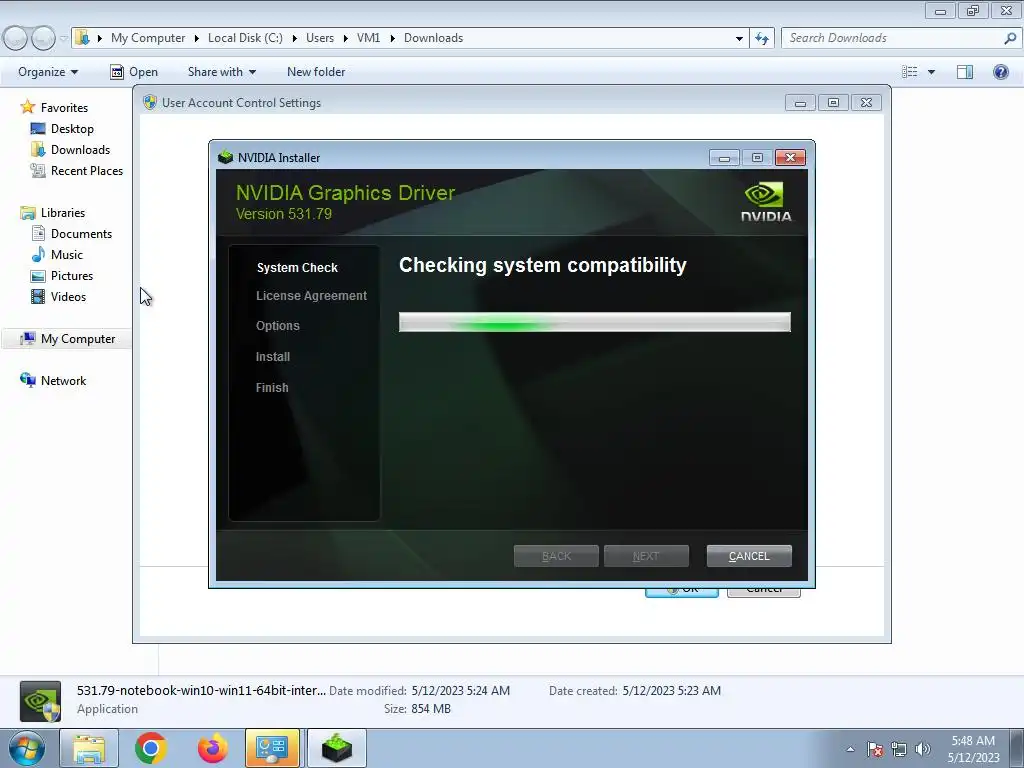Open the Music library
1024x768 pixels.
pyautogui.click(x=67, y=255)
